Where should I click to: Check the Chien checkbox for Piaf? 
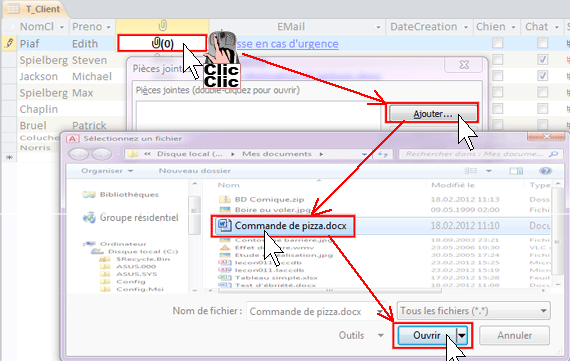point(497,43)
